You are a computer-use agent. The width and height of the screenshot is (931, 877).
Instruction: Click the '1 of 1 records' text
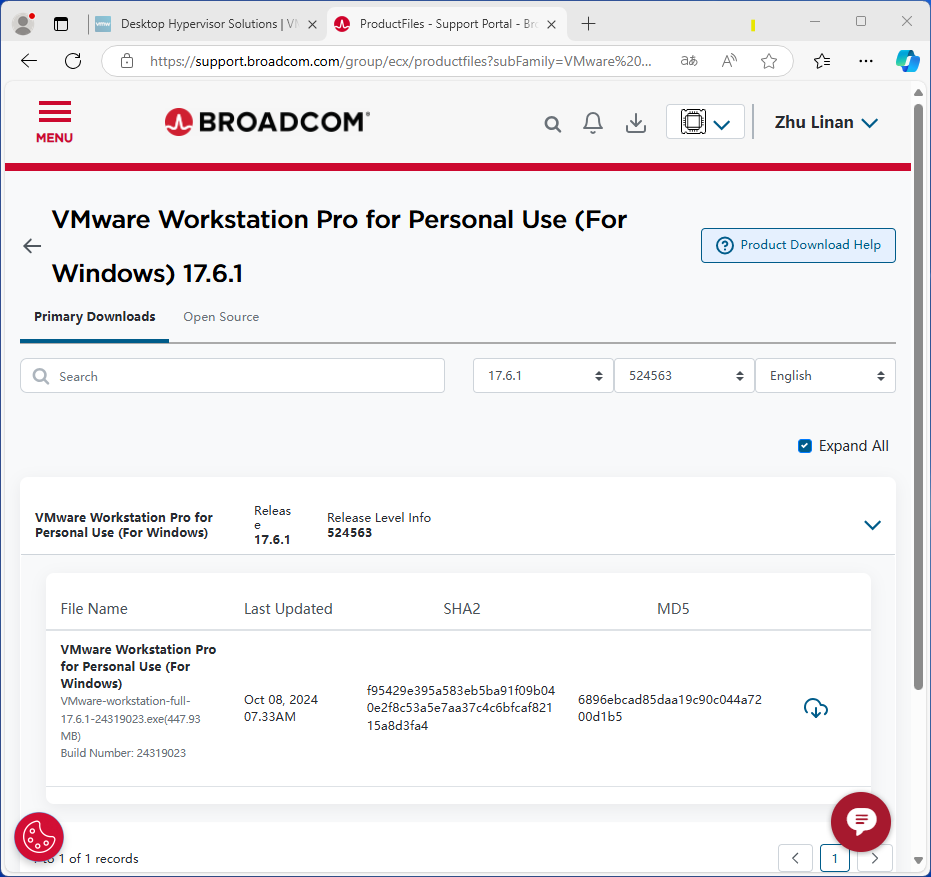(x=98, y=859)
